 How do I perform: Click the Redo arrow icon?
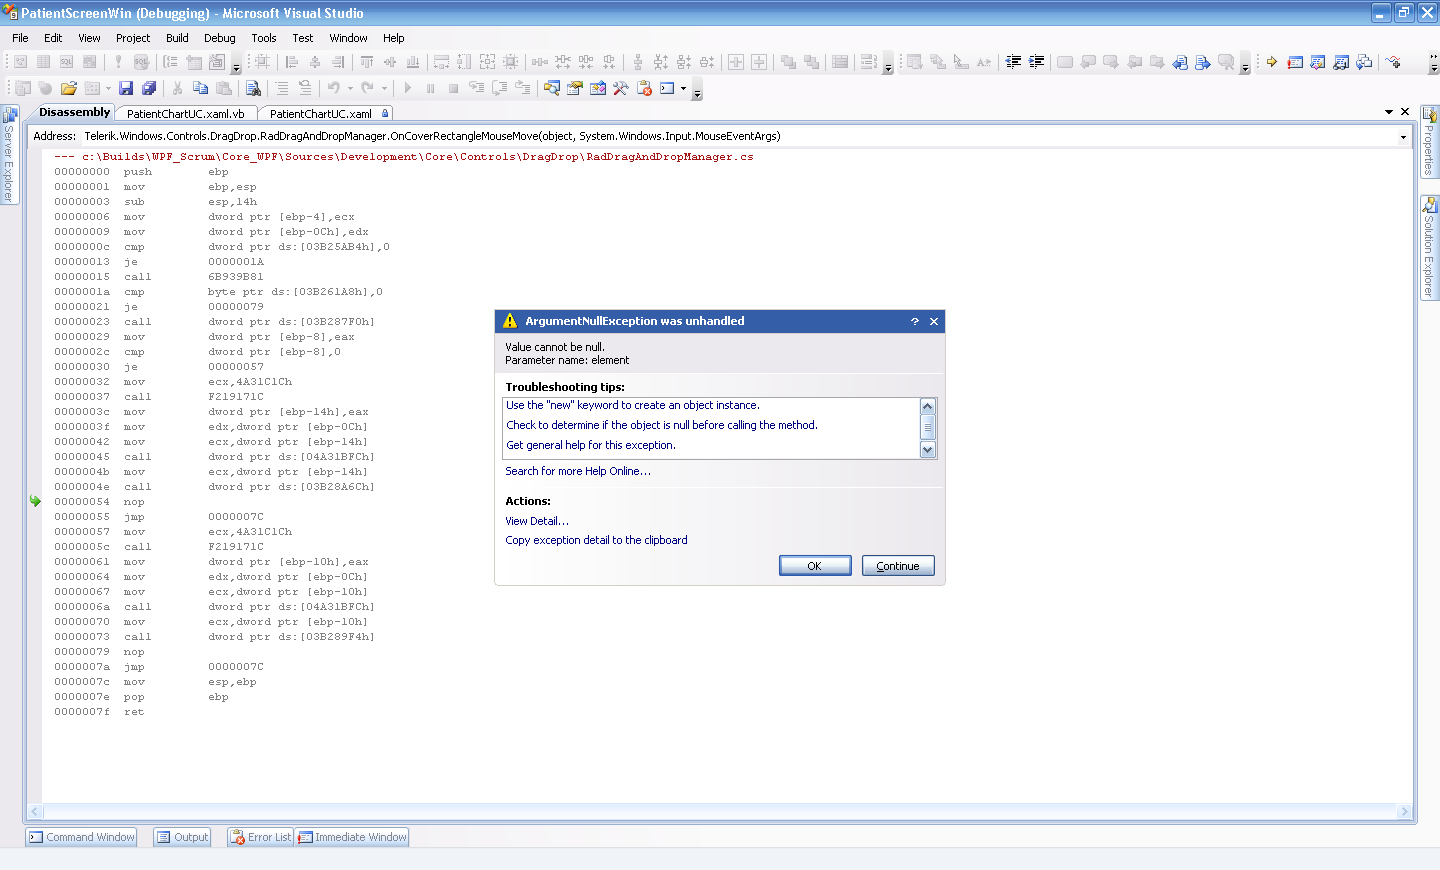tap(368, 88)
